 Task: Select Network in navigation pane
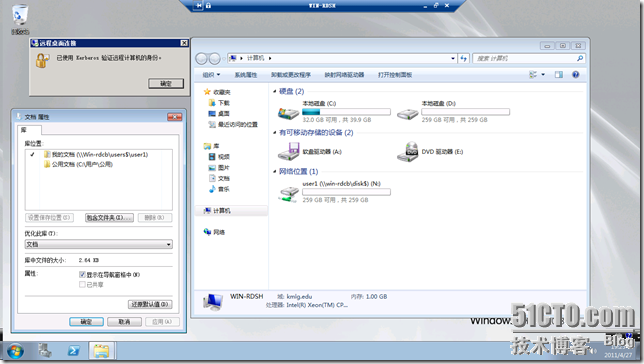click(214, 232)
